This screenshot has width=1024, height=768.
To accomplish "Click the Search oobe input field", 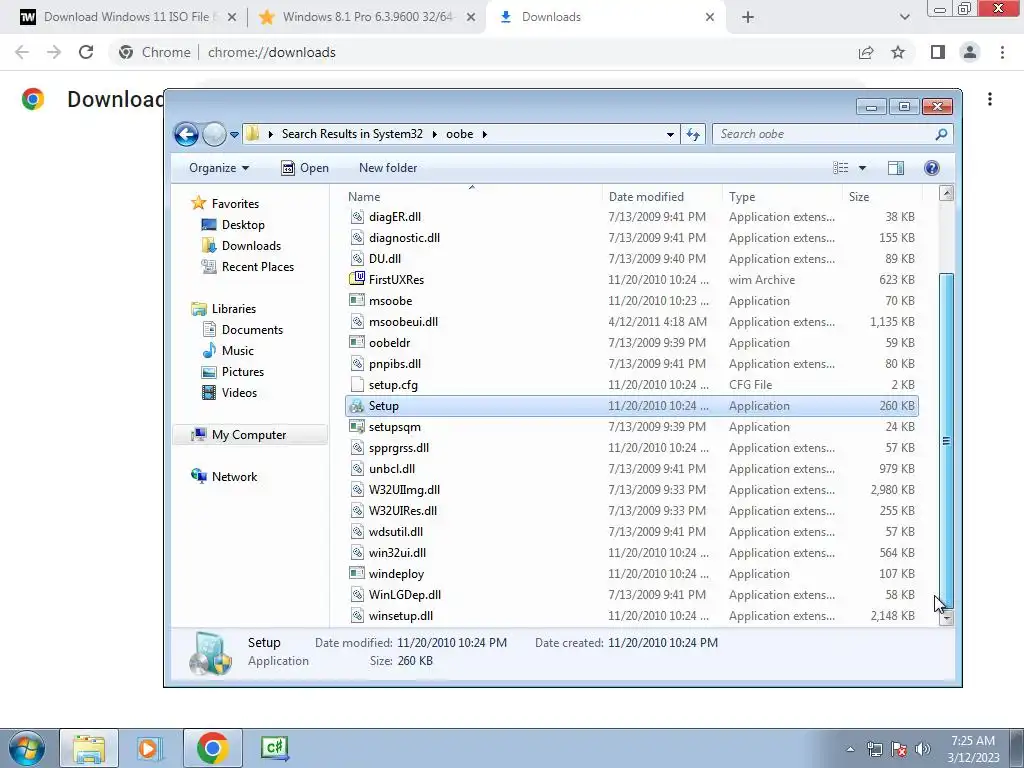I will coord(823,134).
